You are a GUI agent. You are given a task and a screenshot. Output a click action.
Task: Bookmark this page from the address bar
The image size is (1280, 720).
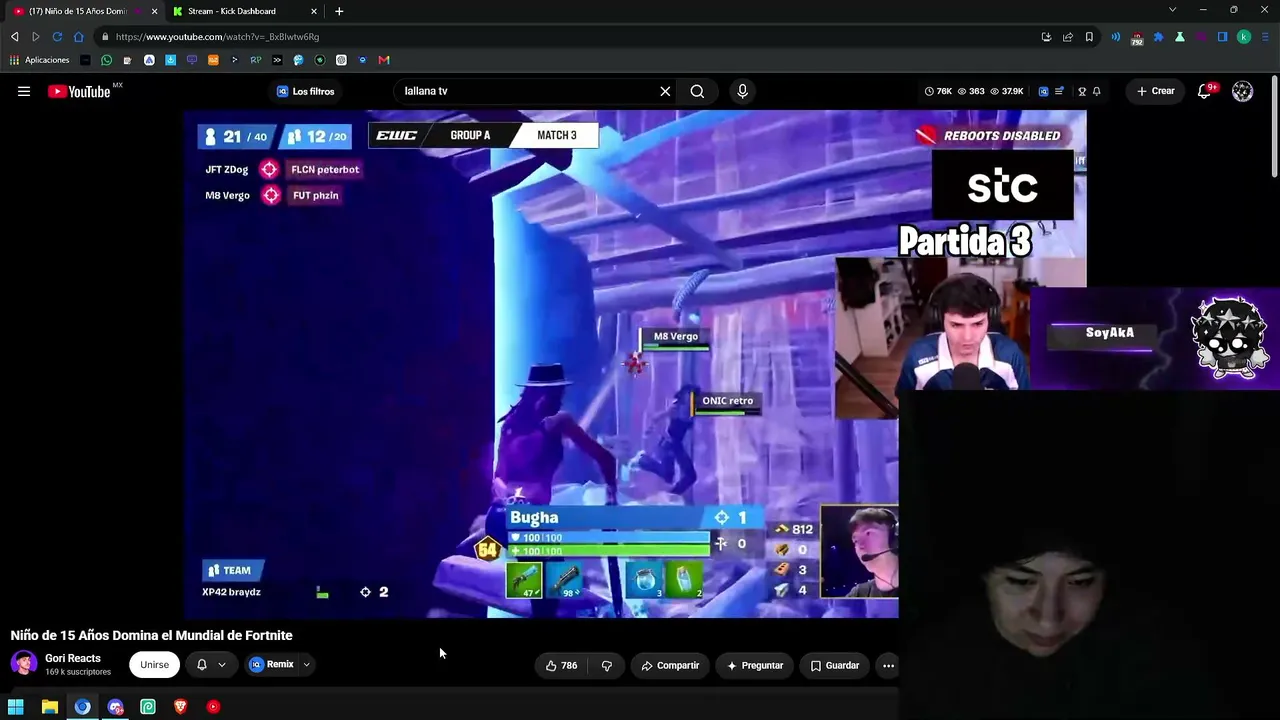pyautogui.click(x=1089, y=37)
